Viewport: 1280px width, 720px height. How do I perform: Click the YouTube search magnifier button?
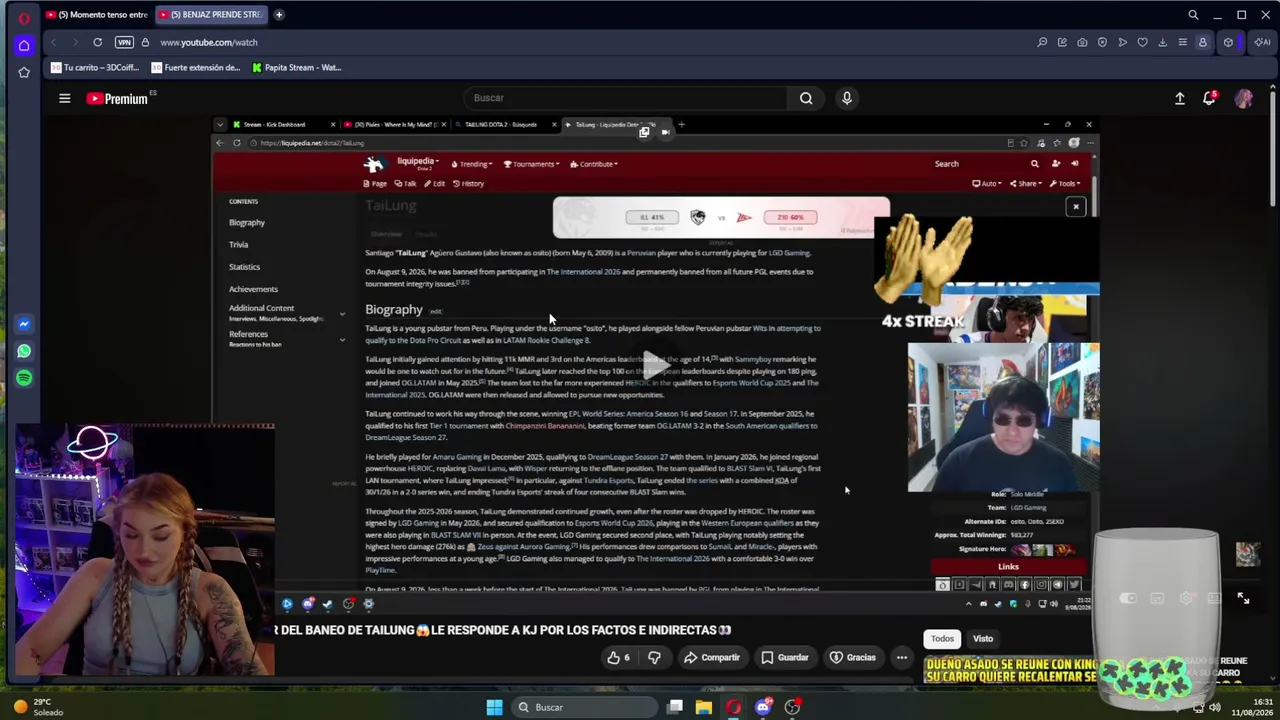click(806, 98)
